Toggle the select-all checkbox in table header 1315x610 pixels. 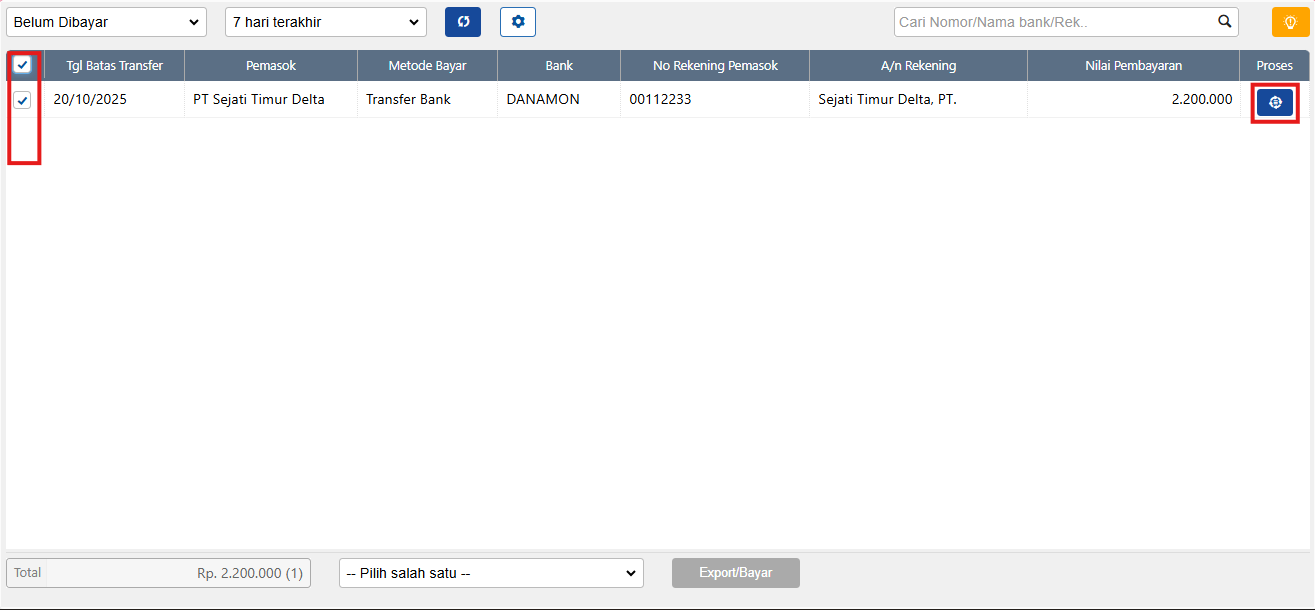(22, 65)
